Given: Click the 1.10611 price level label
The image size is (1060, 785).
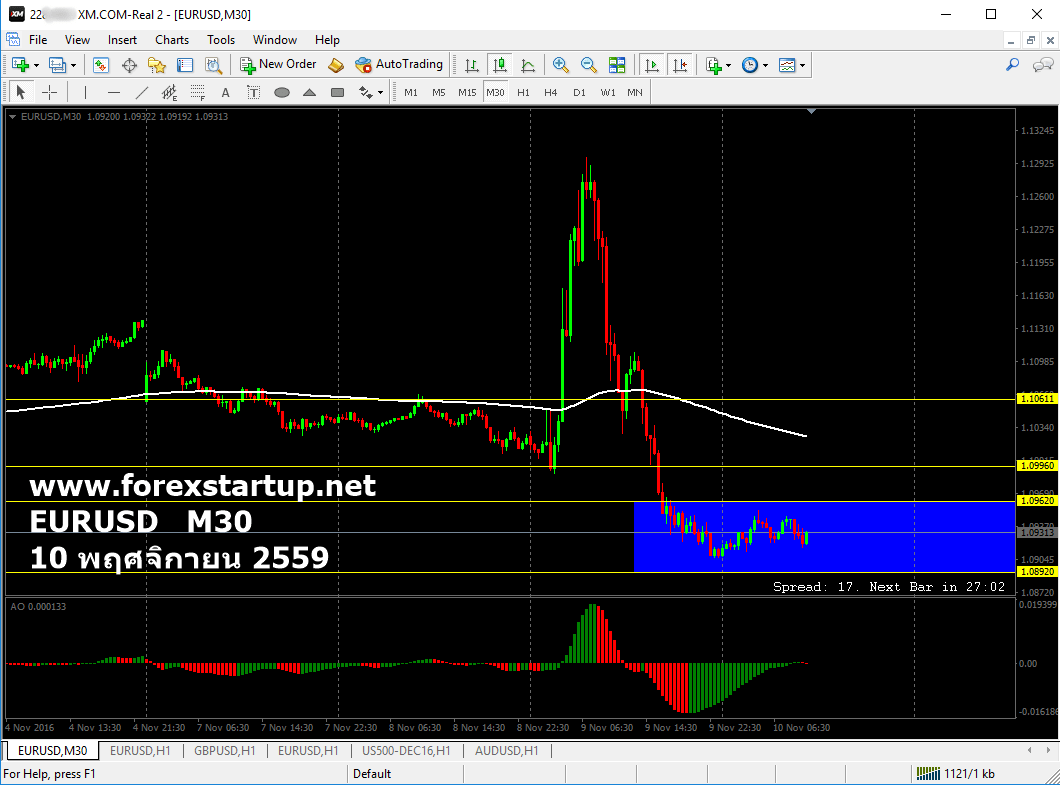Looking at the screenshot, I should tap(1037, 399).
